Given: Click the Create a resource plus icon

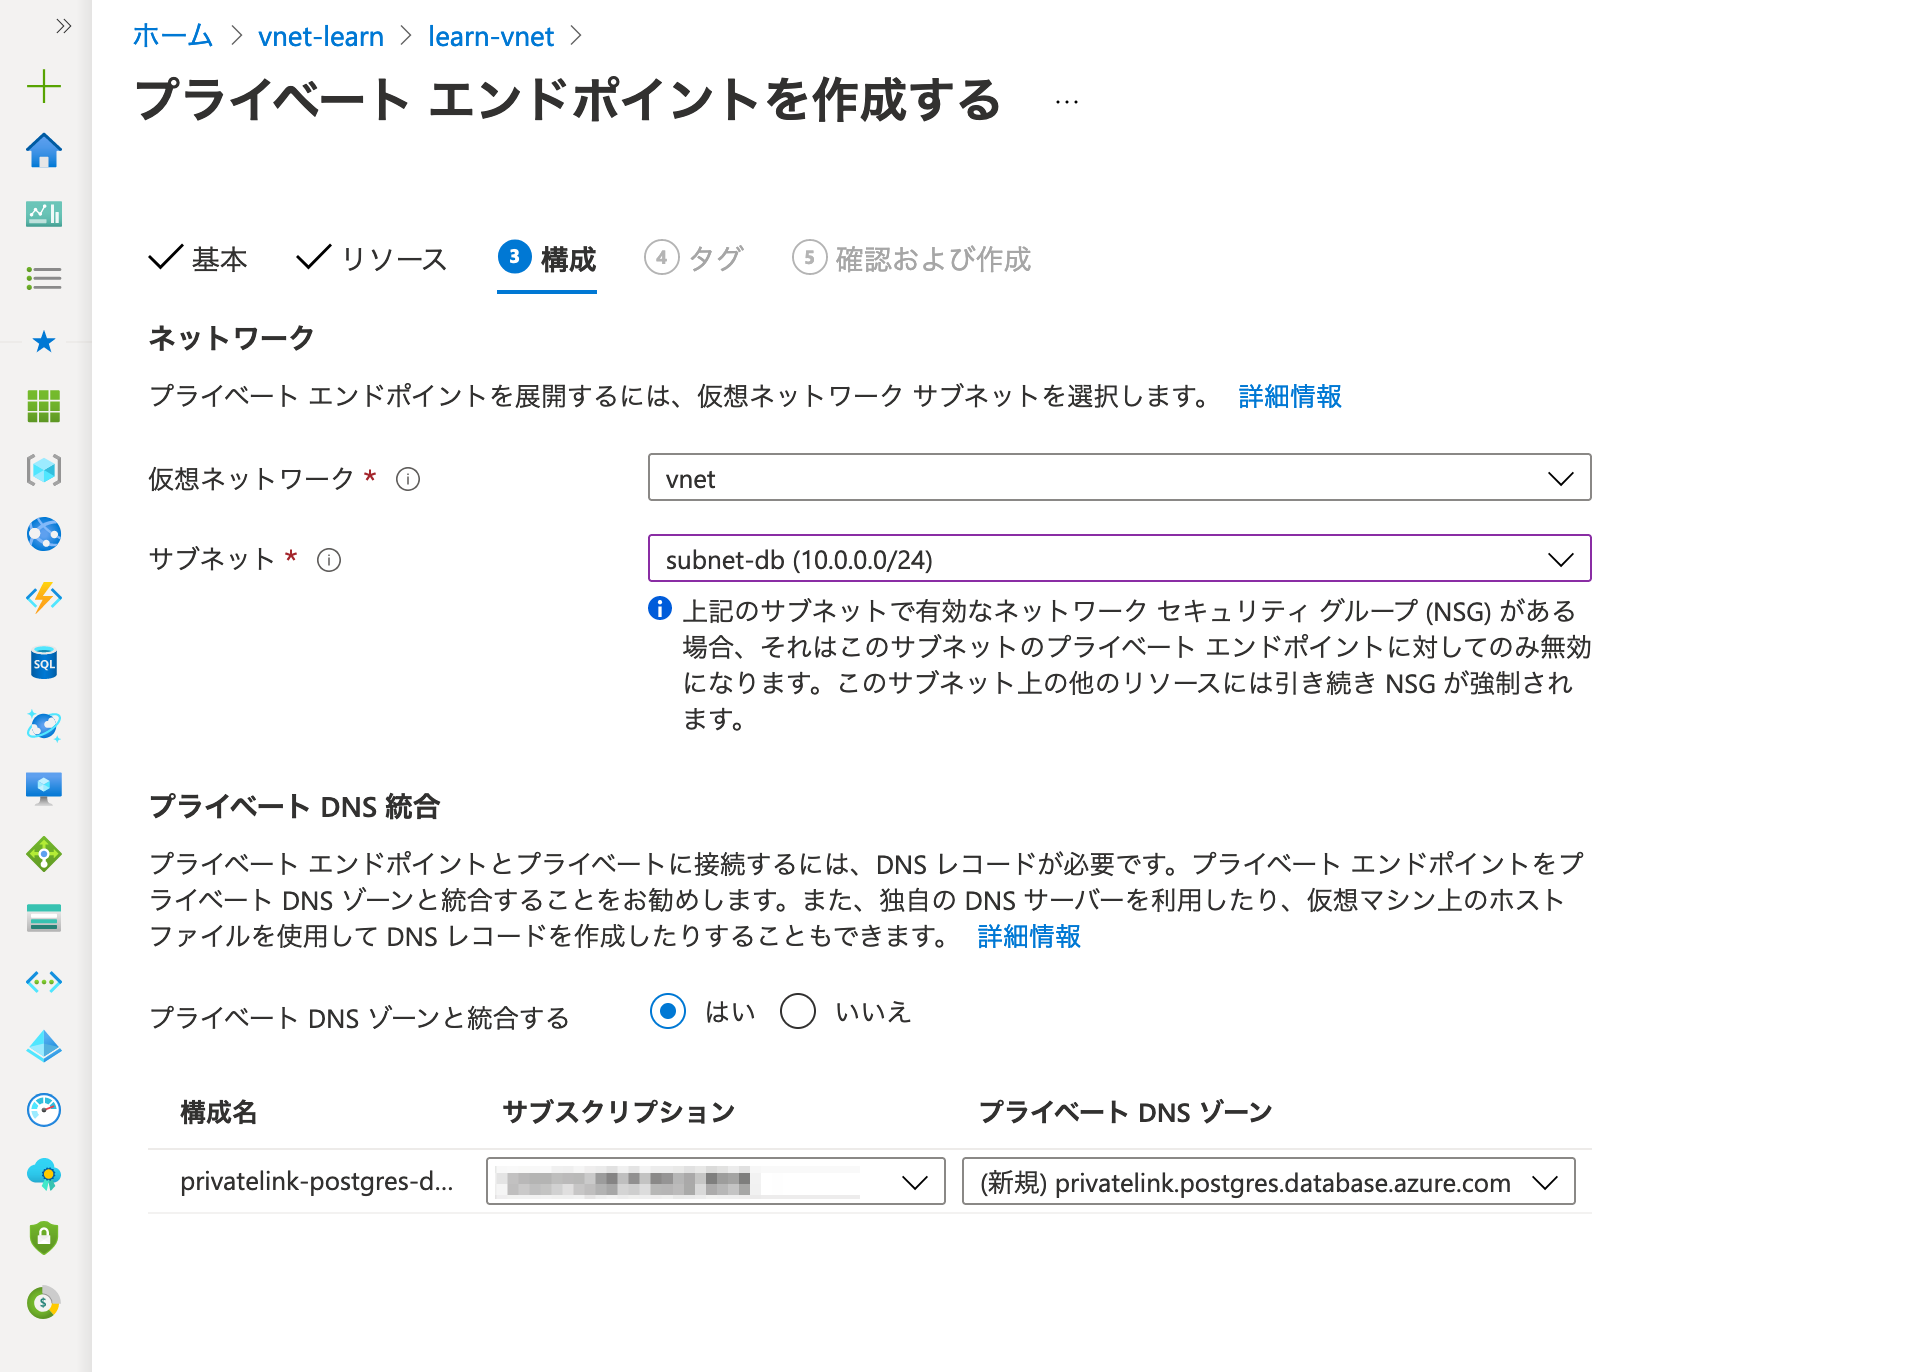Looking at the screenshot, I should pyautogui.click(x=44, y=87).
